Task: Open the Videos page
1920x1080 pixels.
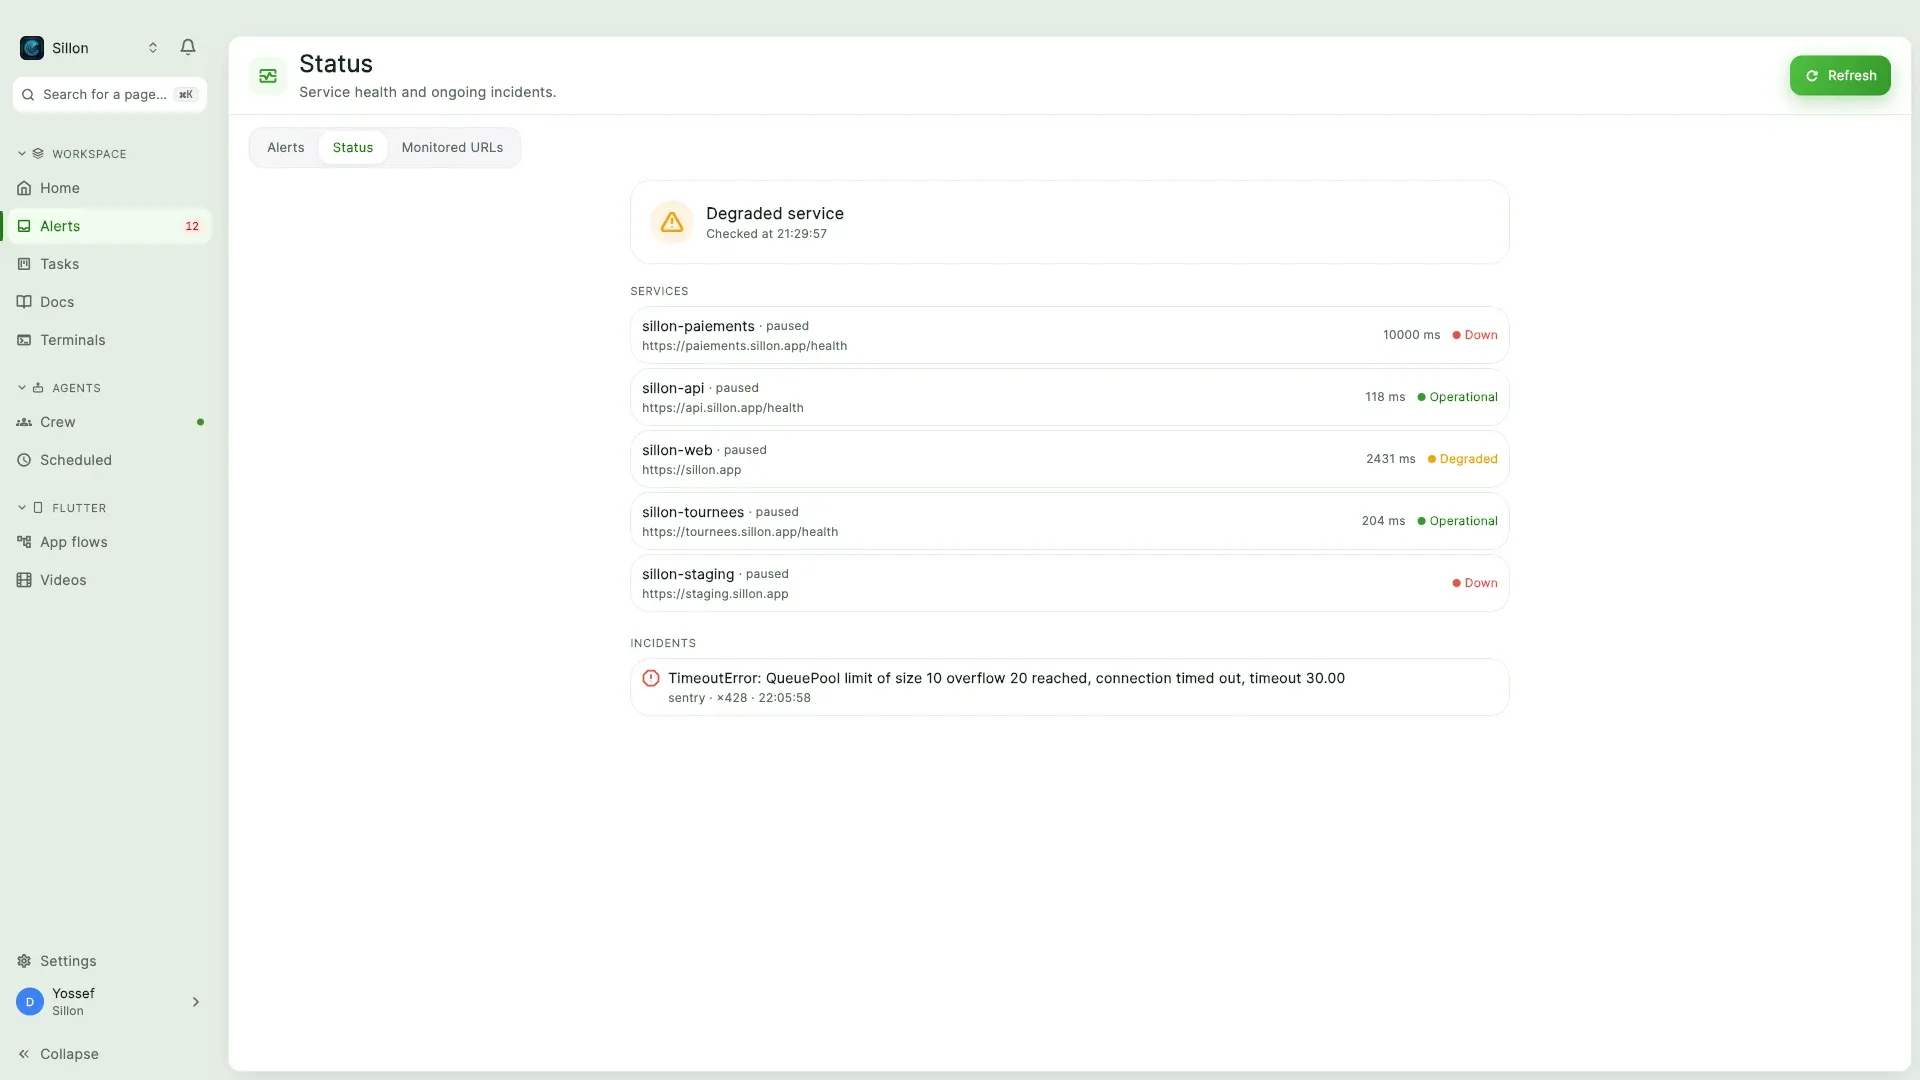Action: [110, 580]
